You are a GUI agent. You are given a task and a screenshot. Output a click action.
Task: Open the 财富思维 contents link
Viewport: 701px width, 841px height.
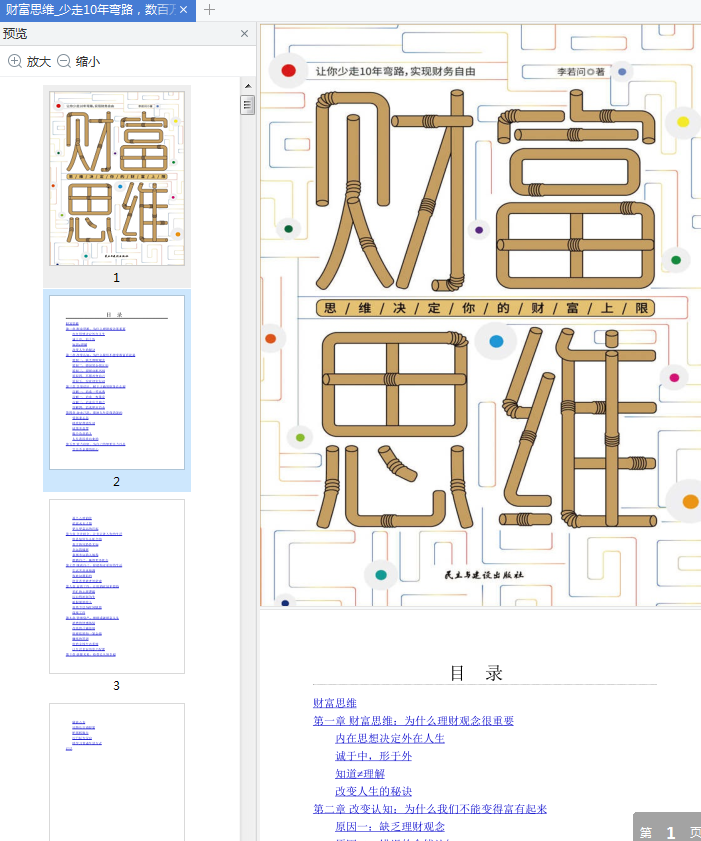(335, 703)
